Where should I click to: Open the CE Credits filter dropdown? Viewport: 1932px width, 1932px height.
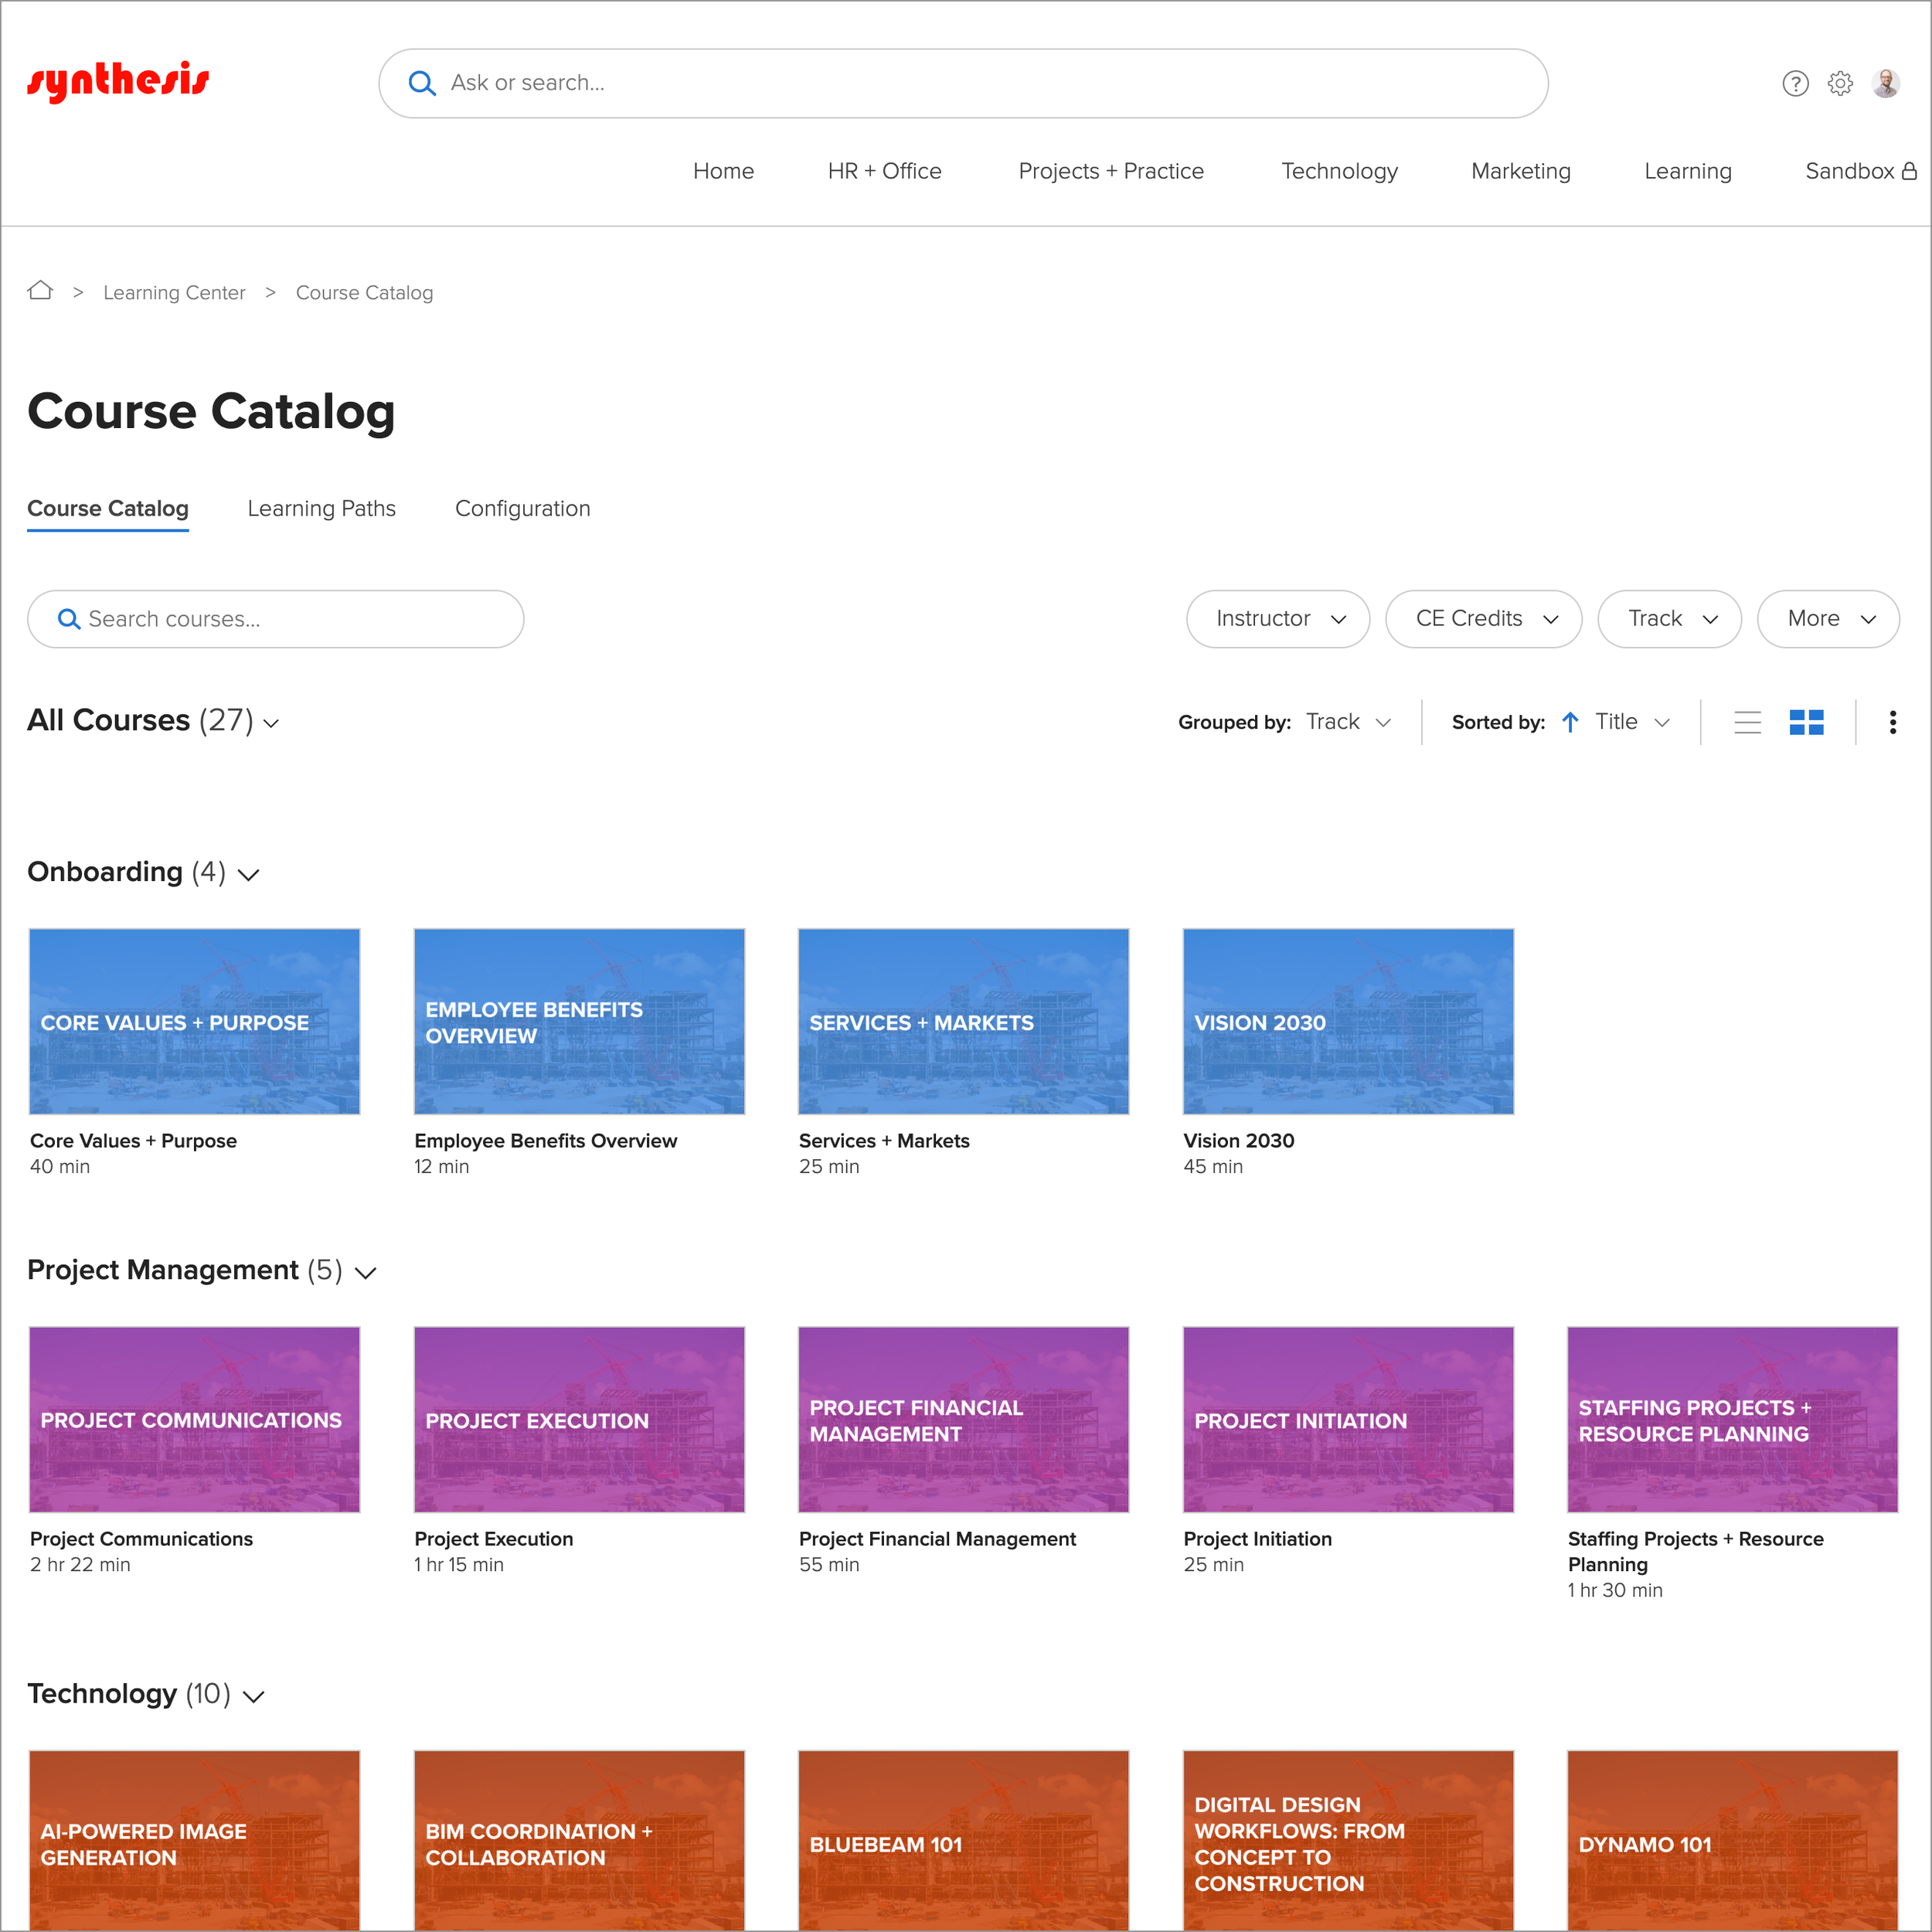point(1483,619)
